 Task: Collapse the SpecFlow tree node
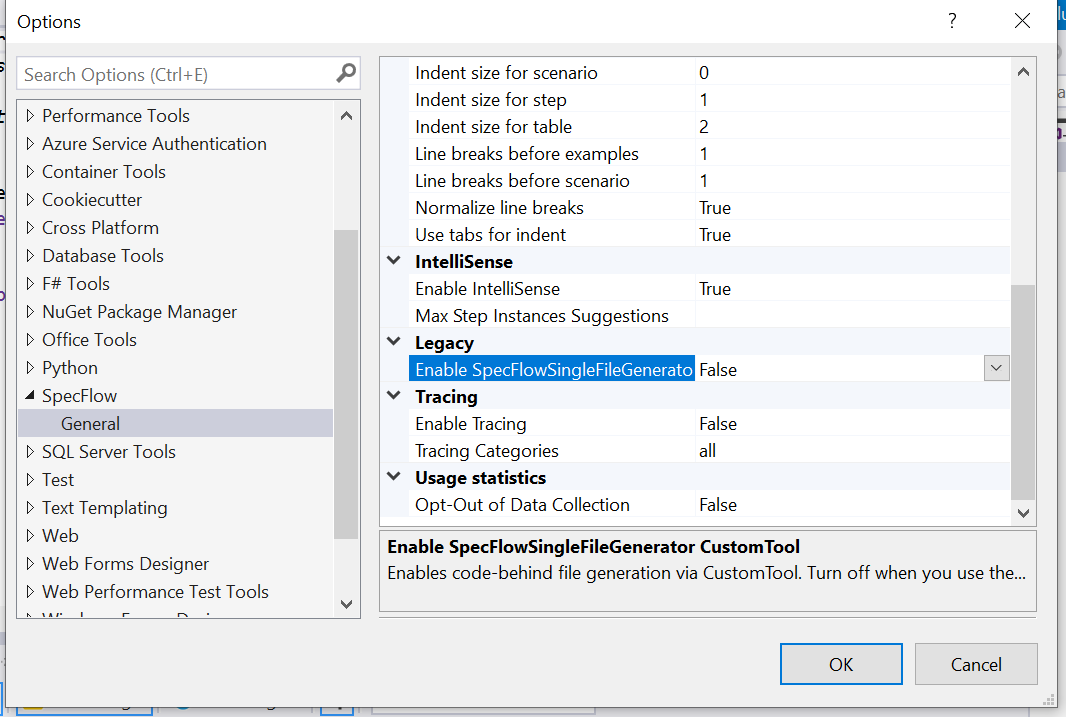point(29,396)
